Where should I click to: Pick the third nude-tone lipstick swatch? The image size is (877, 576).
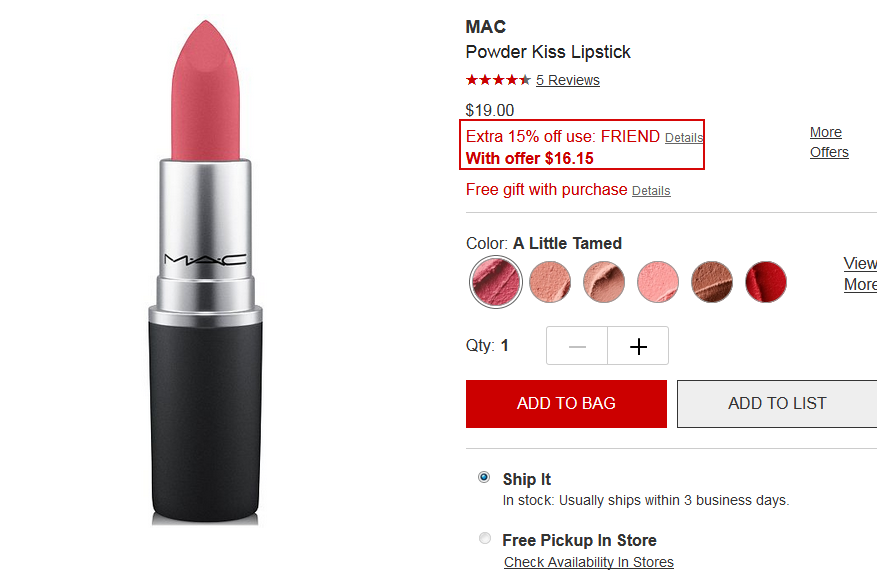(604, 282)
